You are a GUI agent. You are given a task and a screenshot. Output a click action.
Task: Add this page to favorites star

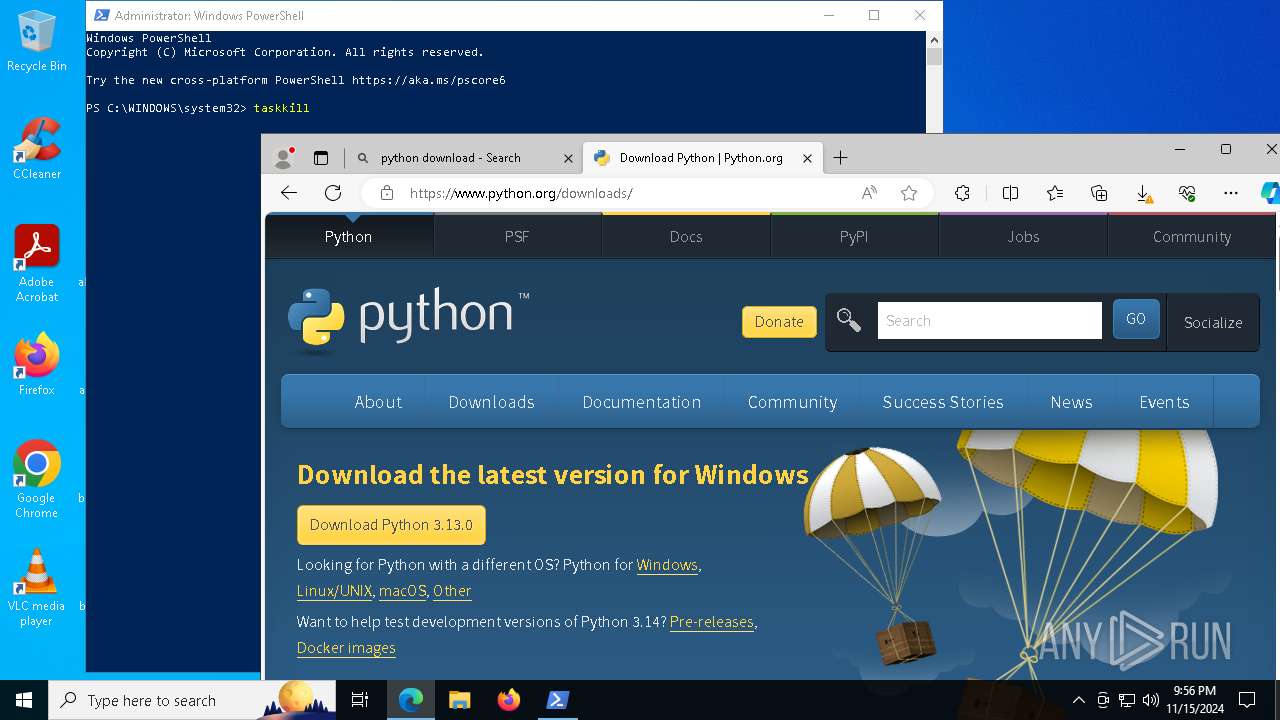coord(909,193)
